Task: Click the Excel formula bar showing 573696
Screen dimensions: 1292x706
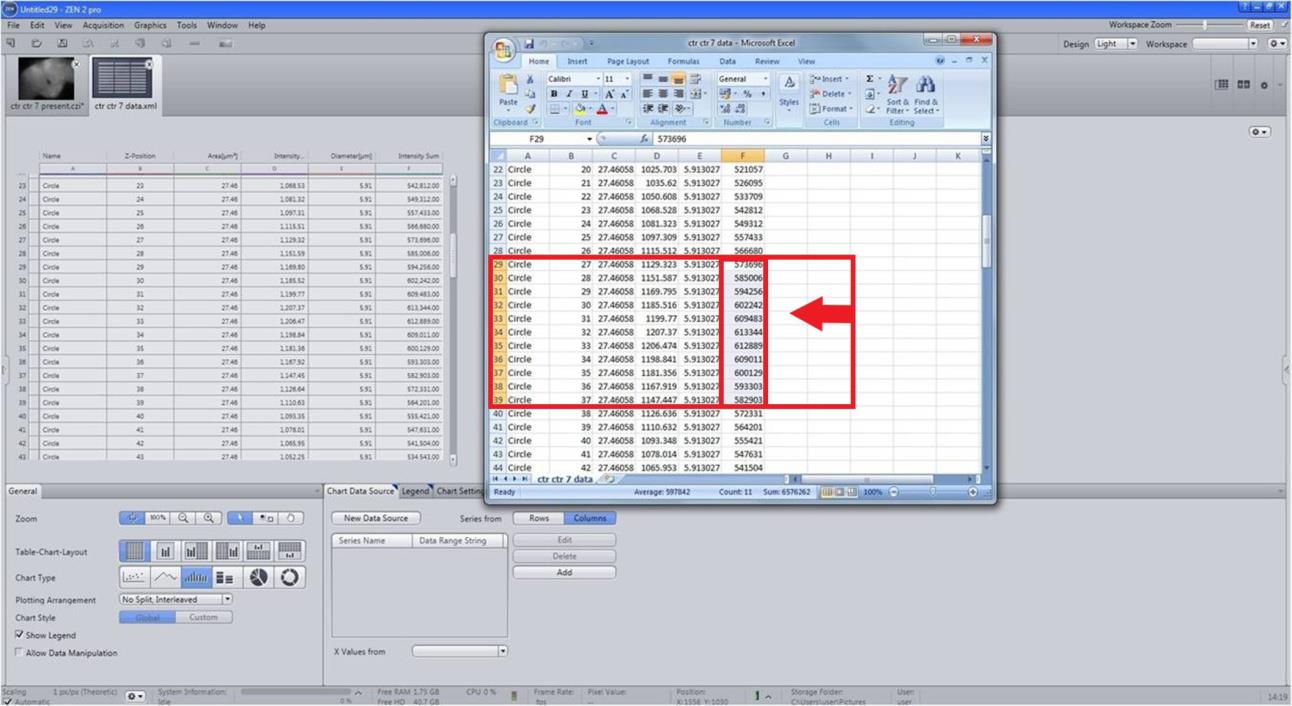Action: tap(817, 139)
